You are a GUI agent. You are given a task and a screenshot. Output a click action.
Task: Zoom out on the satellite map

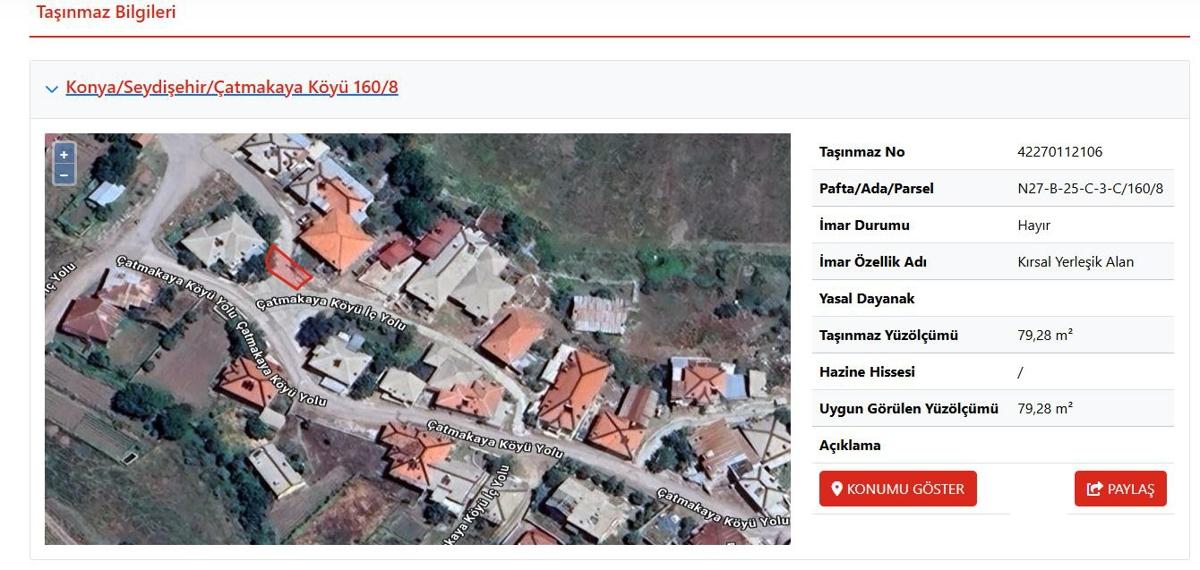point(64,175)
